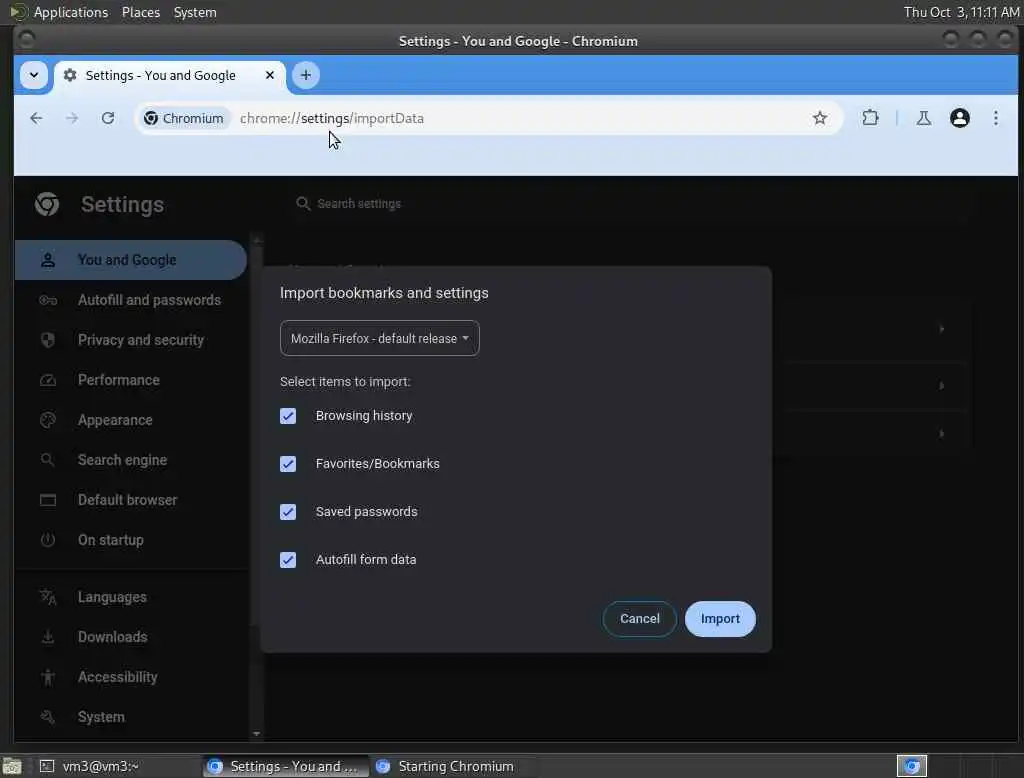The image size is (1024, 778).
Task: Open the tab search dropdown arrow
Action: point(34,75)
